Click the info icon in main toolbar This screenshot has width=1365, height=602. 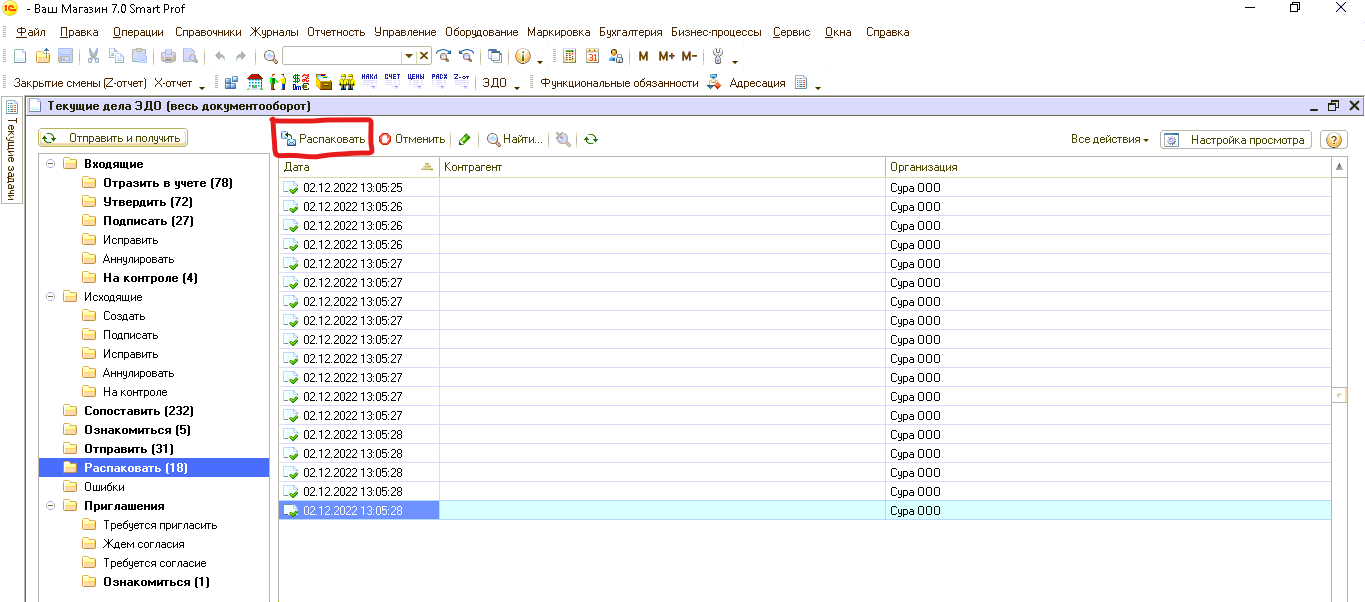tap(522, 56)
